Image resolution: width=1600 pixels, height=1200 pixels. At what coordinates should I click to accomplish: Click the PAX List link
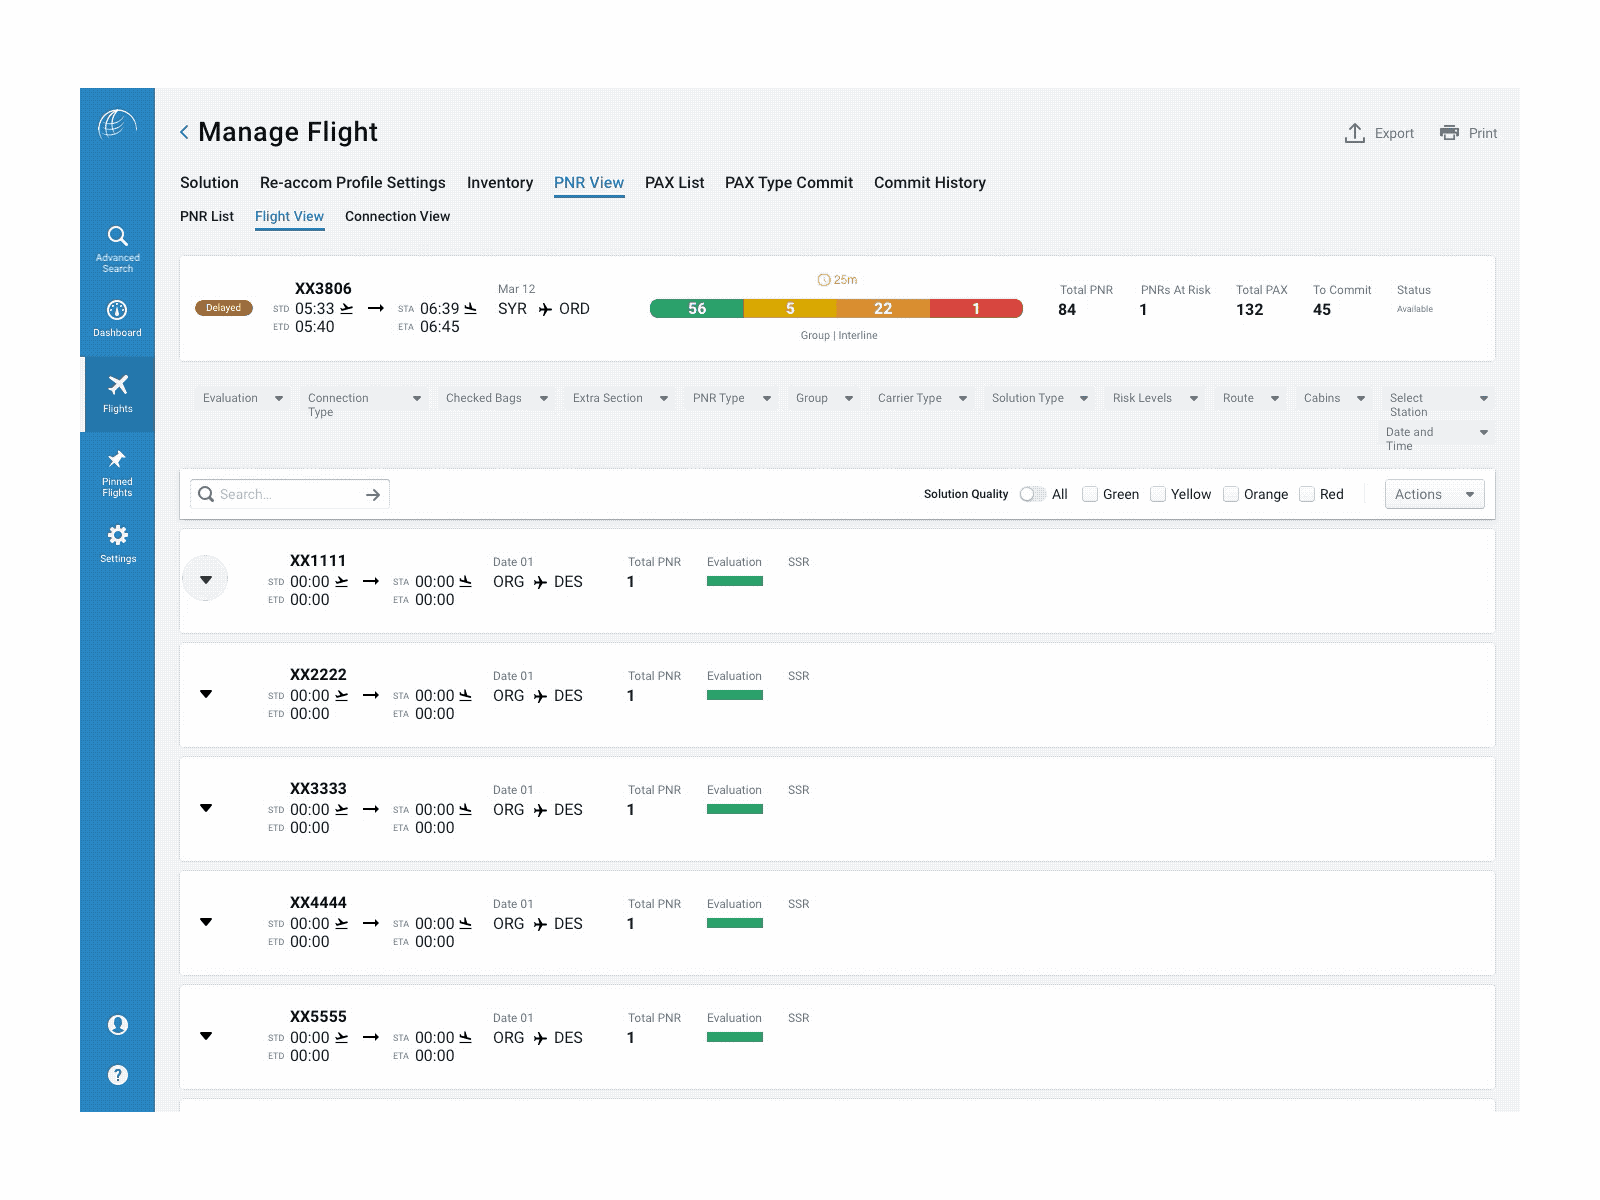click(x=674, y=182)
